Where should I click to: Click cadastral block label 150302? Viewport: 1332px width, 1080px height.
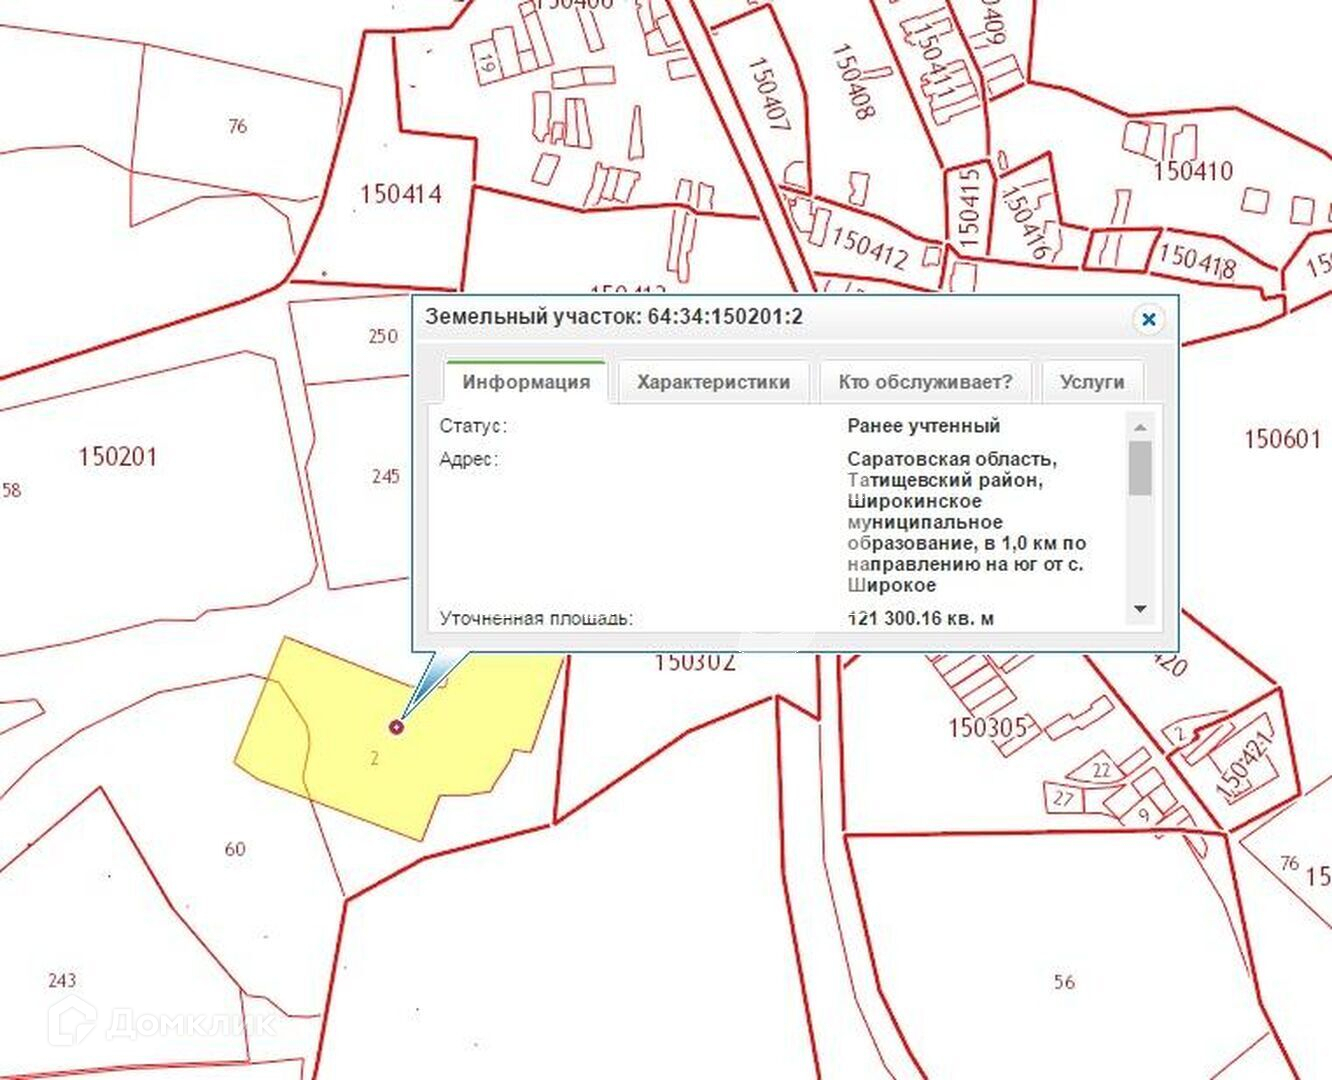(x=695, y=662)
